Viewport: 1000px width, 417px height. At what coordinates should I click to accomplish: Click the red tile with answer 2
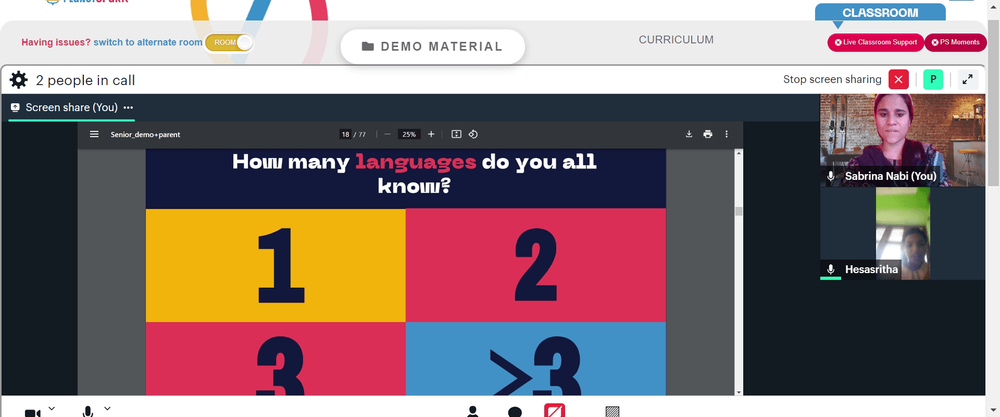coord(536,265)
